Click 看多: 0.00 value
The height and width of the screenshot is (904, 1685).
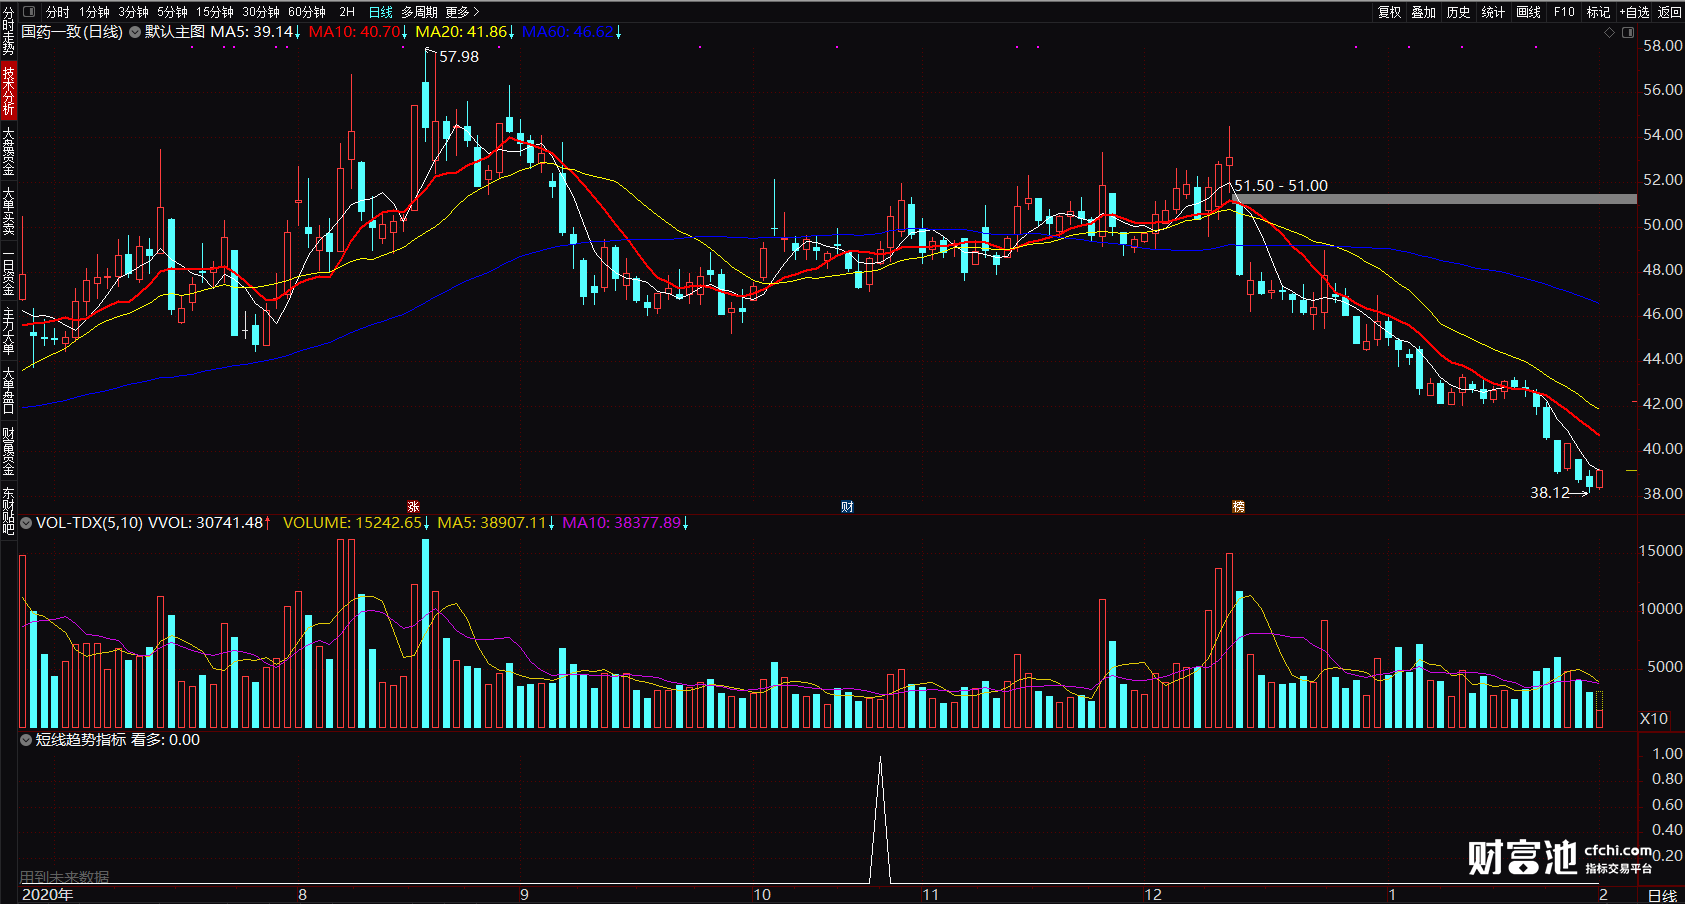(x=165, y=740)
